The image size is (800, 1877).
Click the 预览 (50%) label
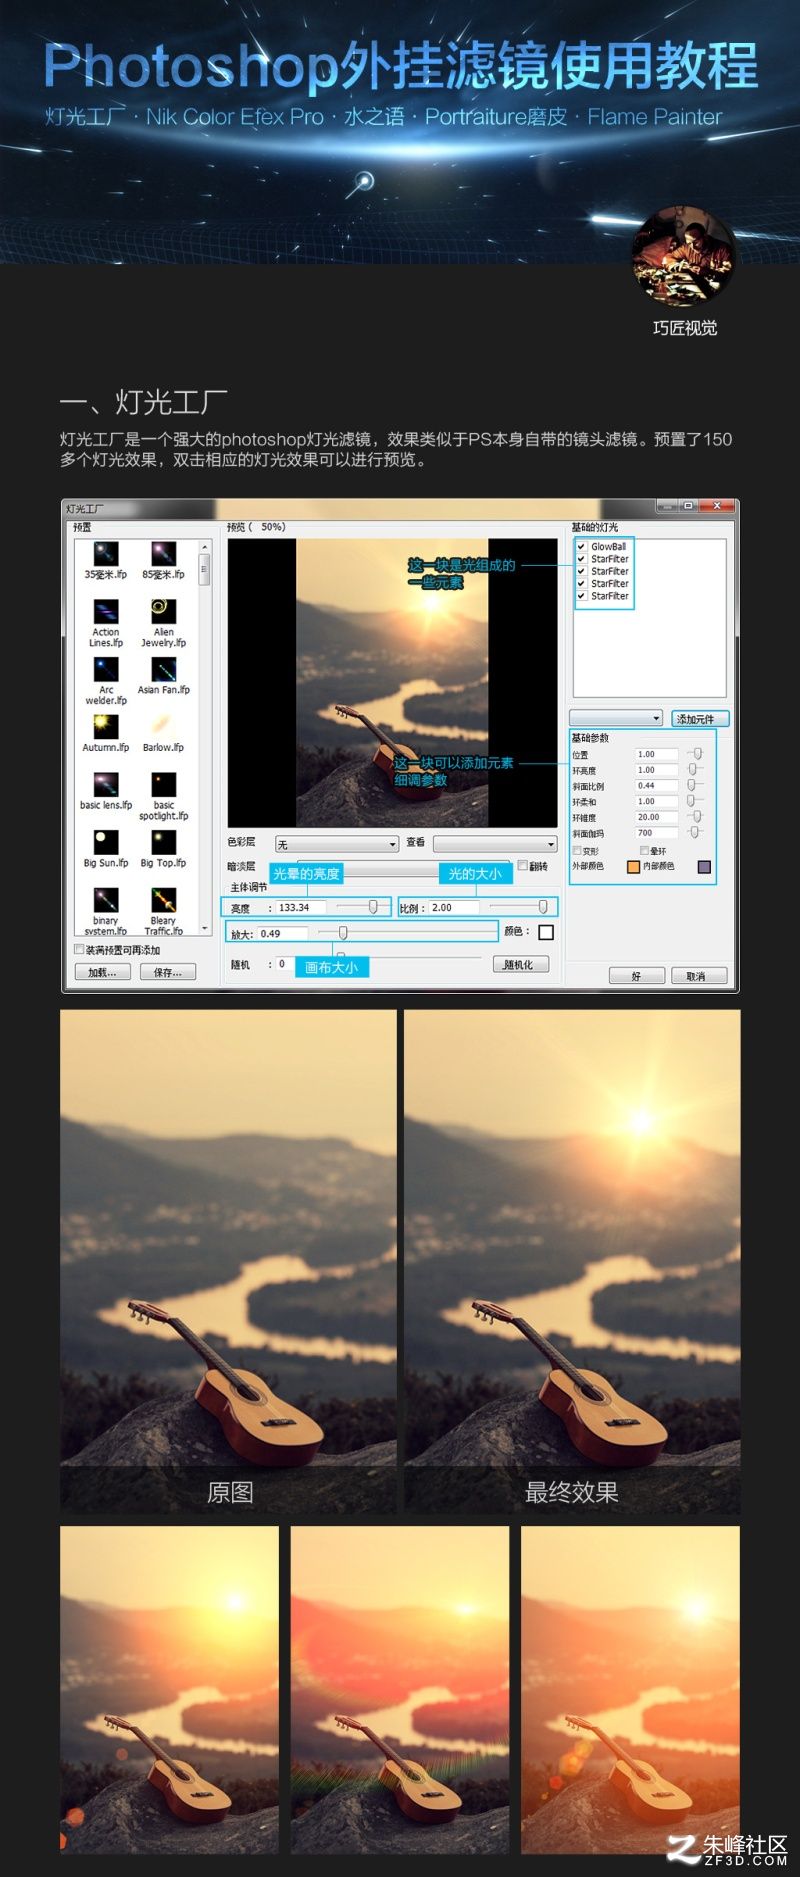[256, 527]
